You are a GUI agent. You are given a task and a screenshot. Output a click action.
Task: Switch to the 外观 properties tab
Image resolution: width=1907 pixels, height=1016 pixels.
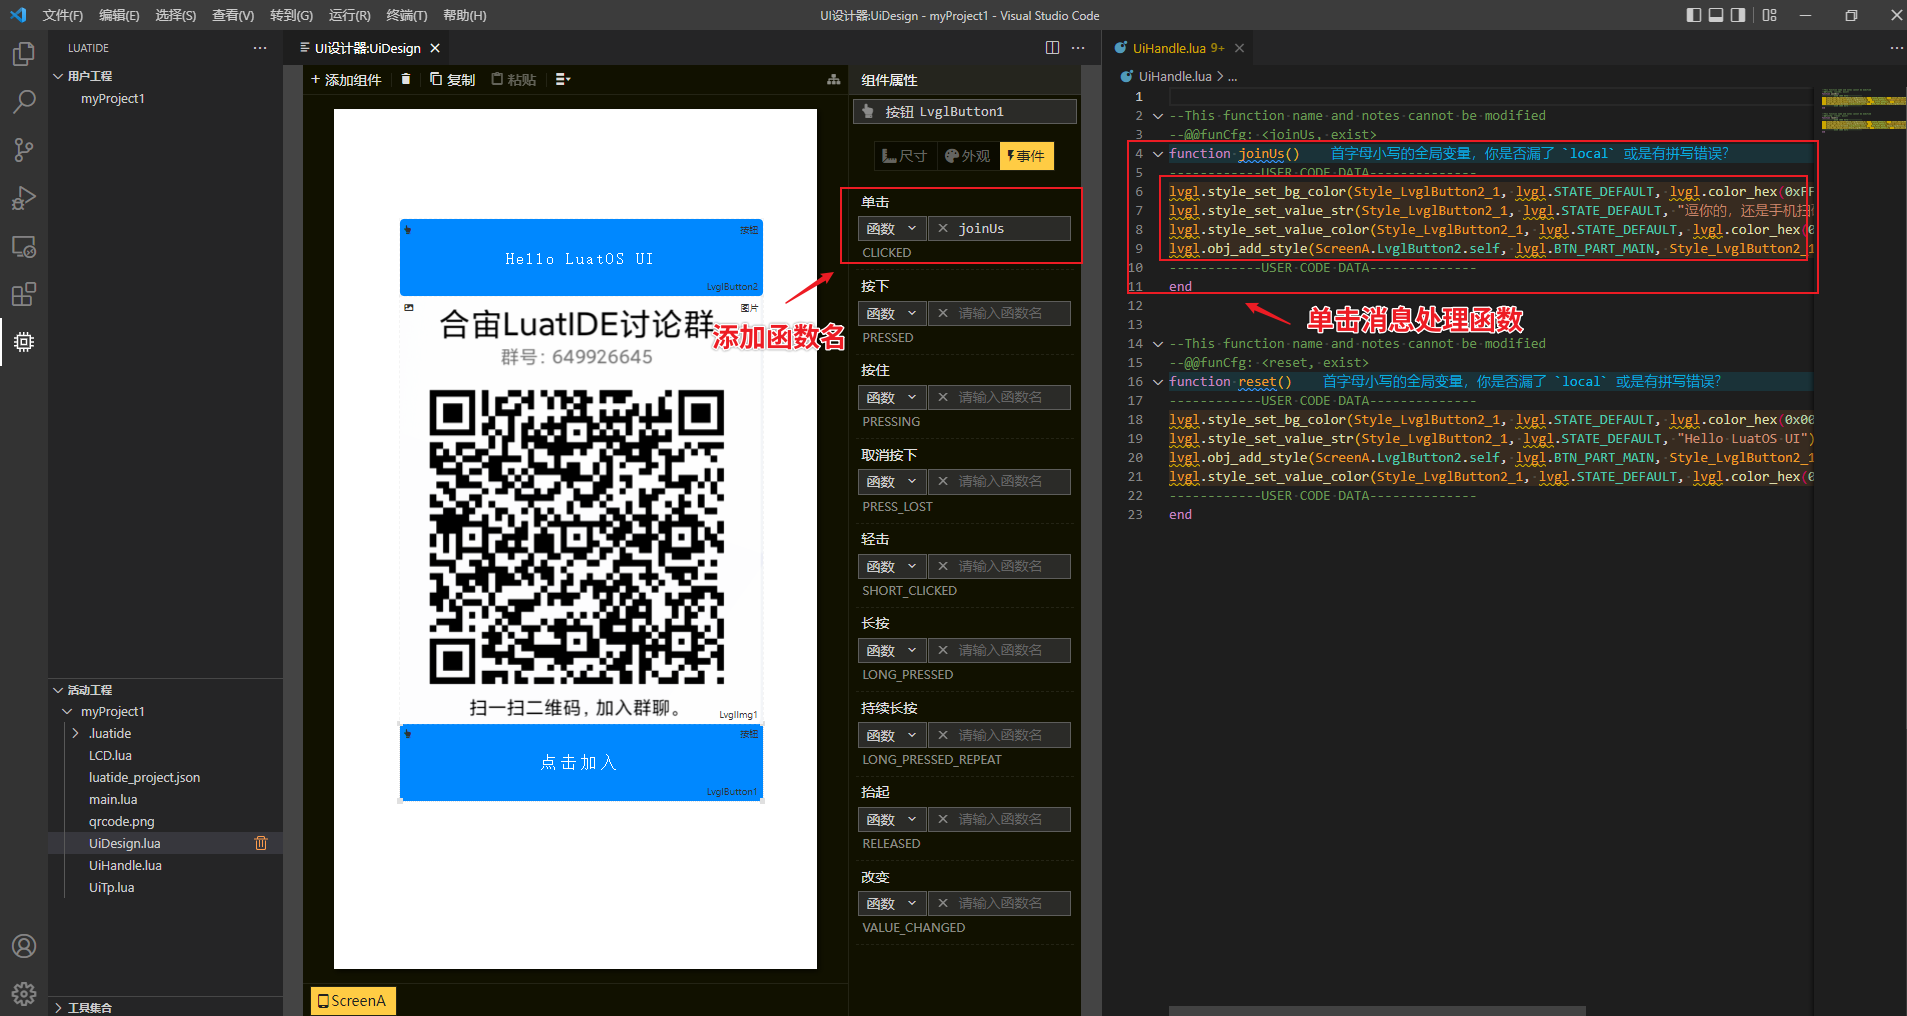pos(967,156)
